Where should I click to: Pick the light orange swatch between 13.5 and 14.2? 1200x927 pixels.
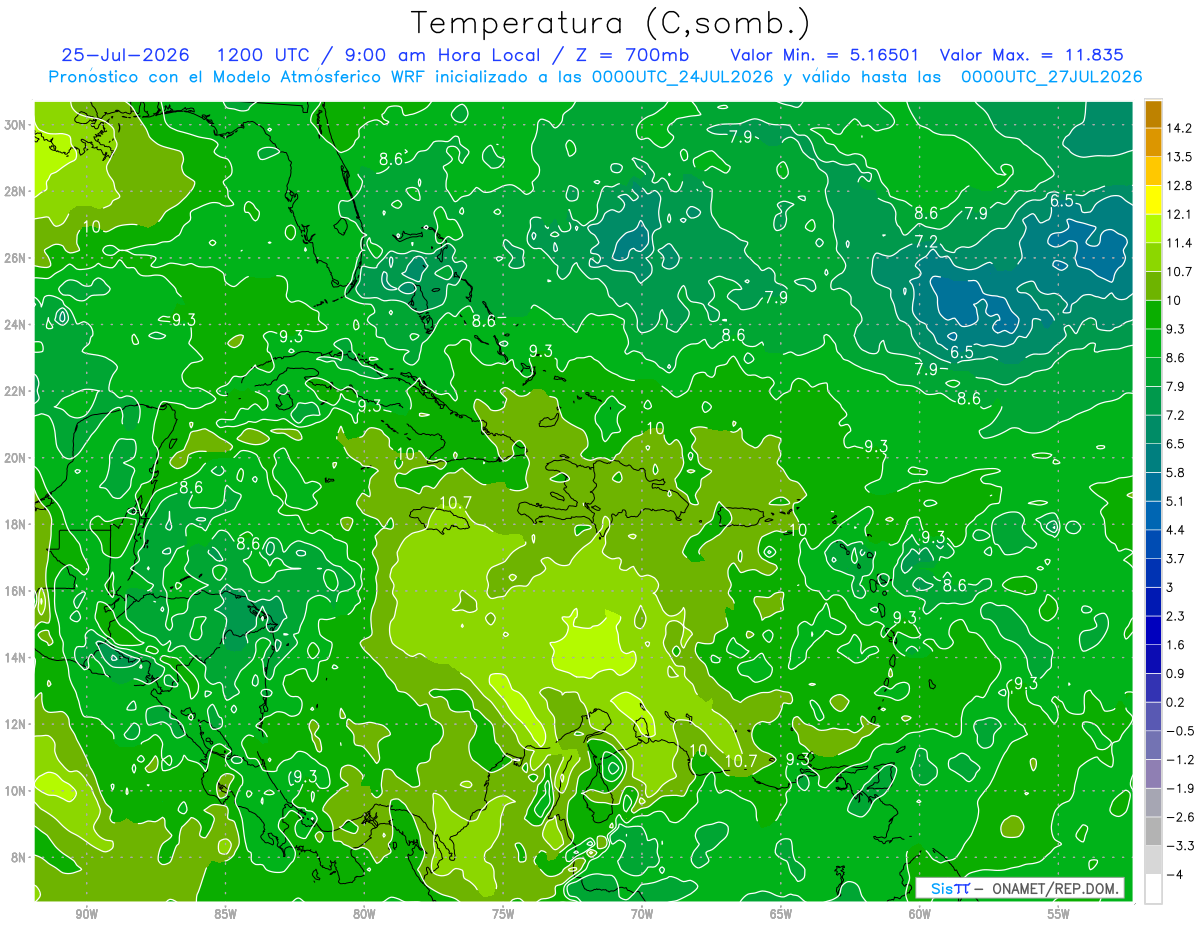pos(1153,143)
